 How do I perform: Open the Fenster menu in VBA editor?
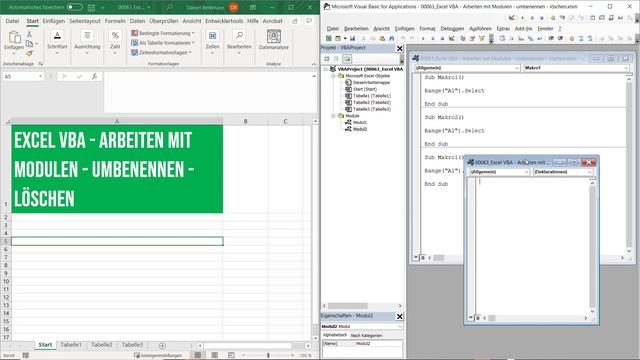point(545,29)
